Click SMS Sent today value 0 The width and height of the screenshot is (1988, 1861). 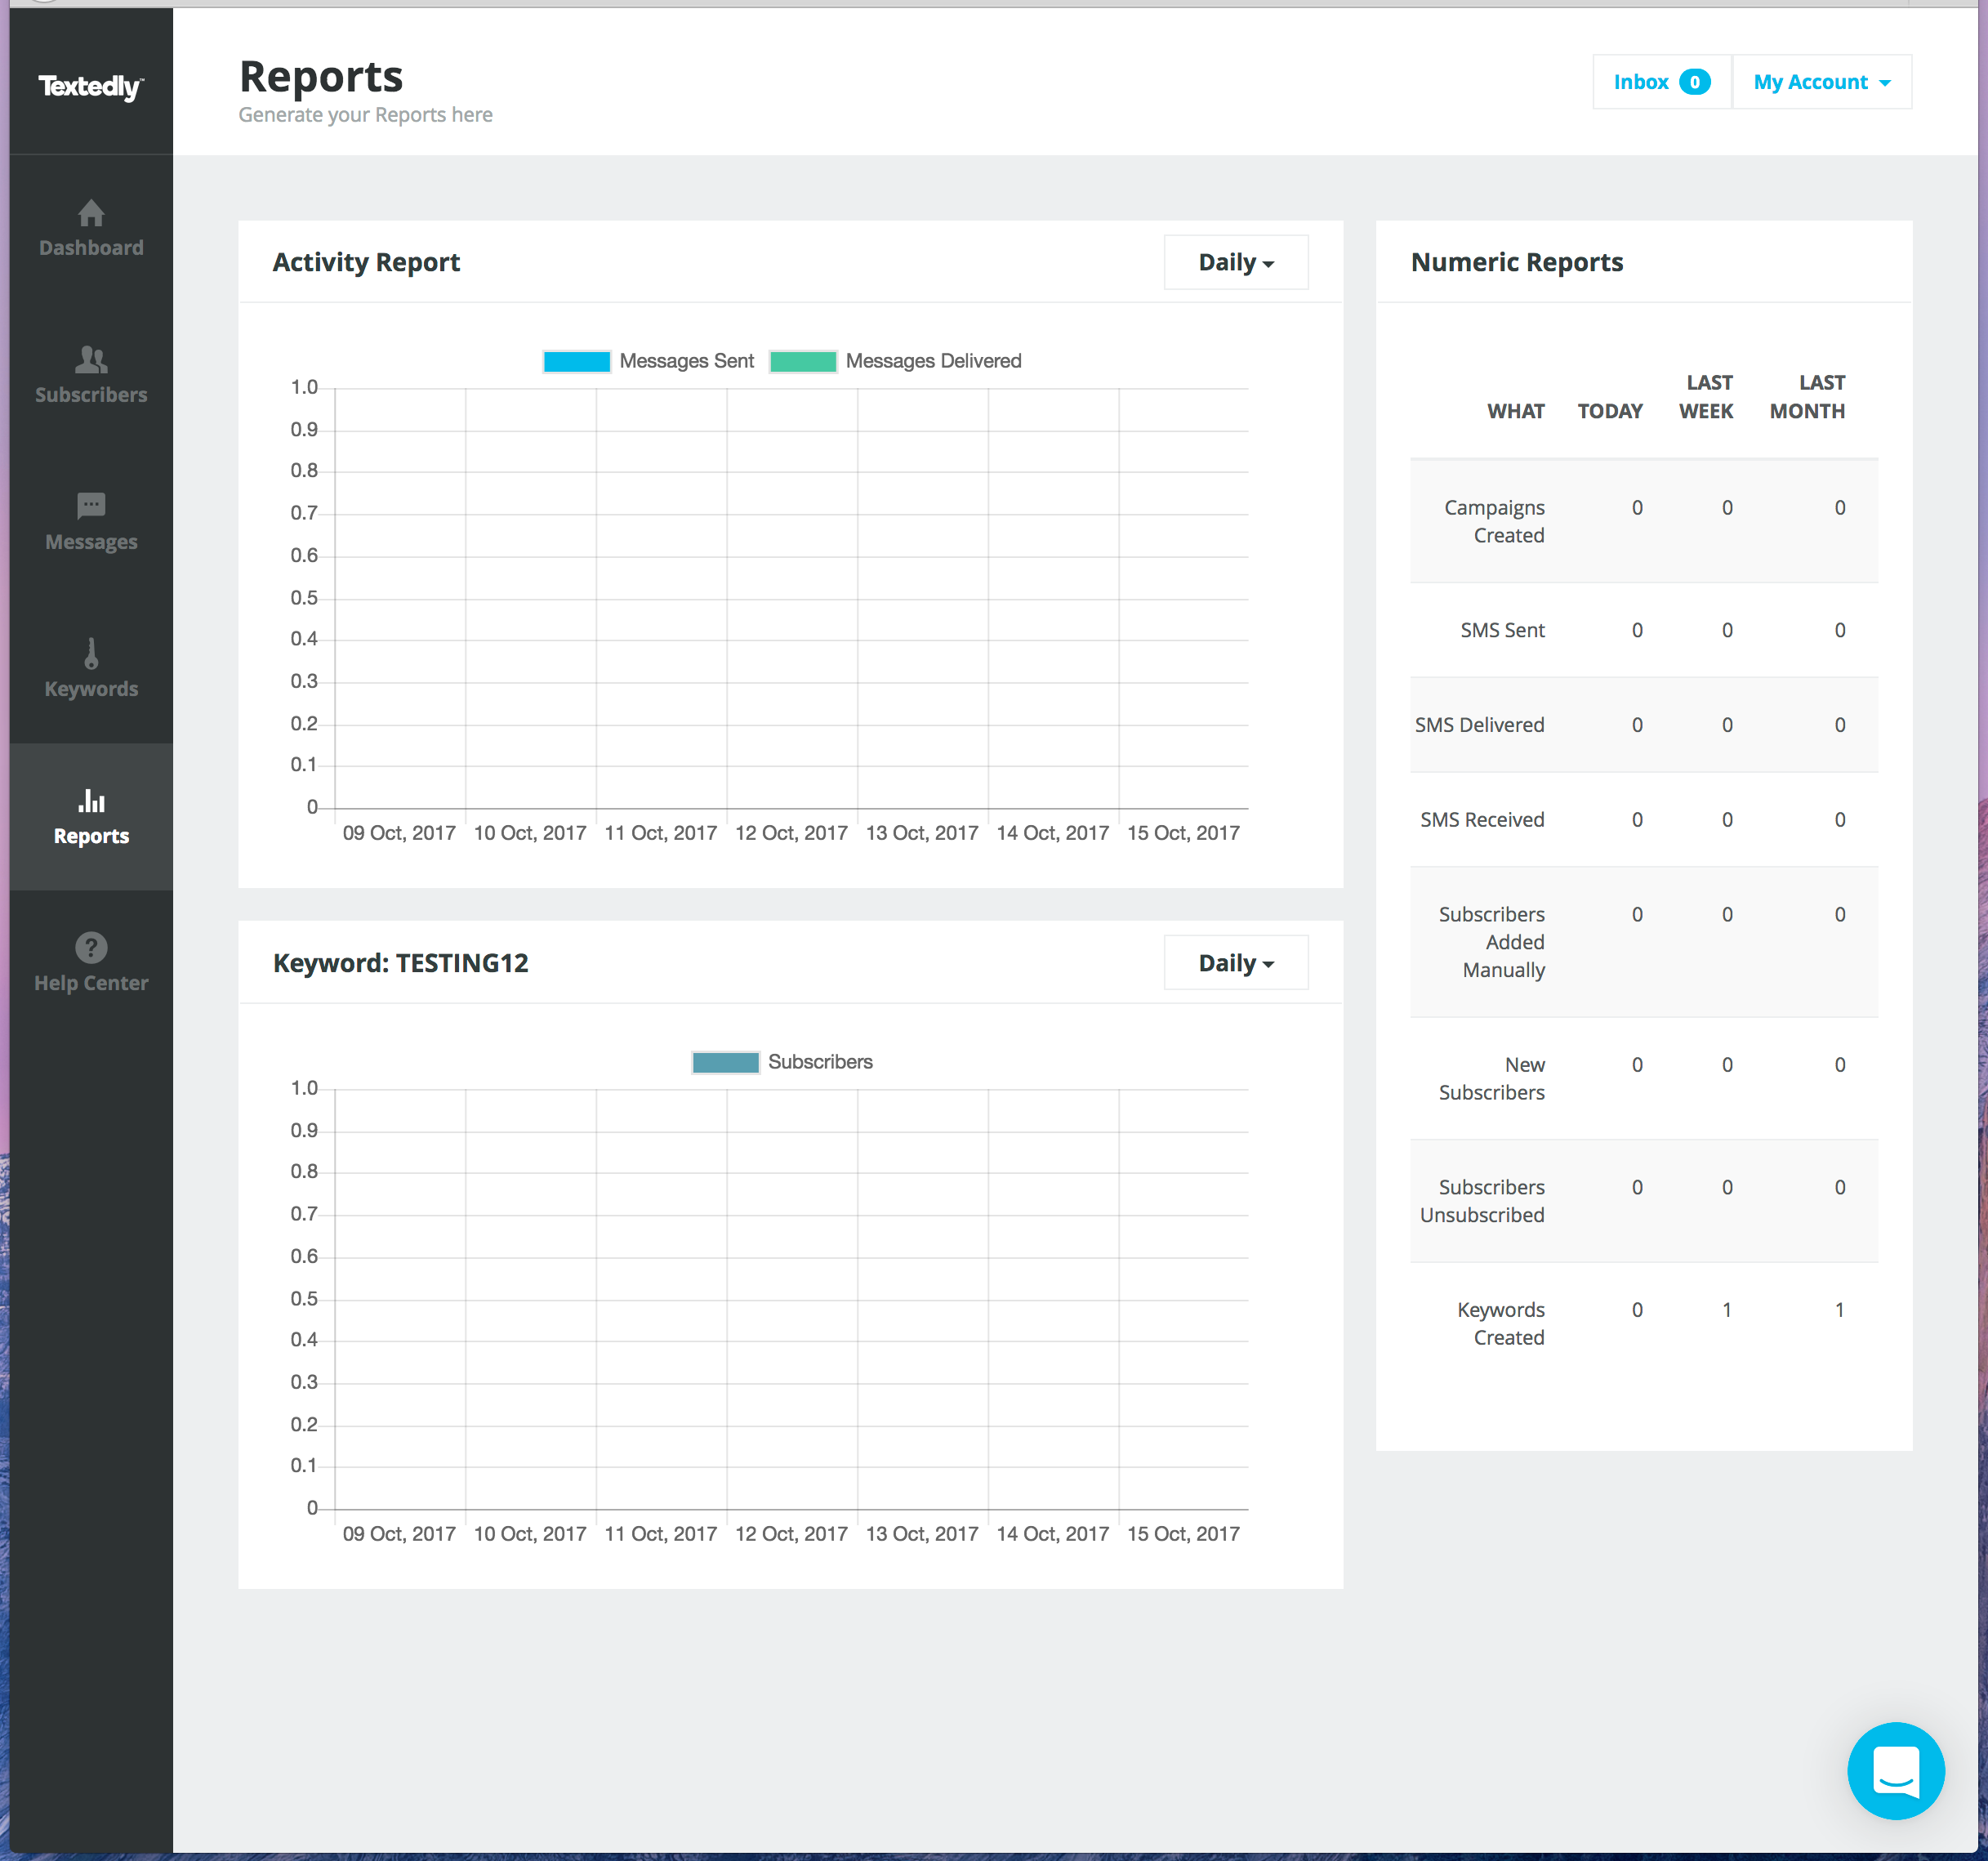click(x=1637, y=630)
